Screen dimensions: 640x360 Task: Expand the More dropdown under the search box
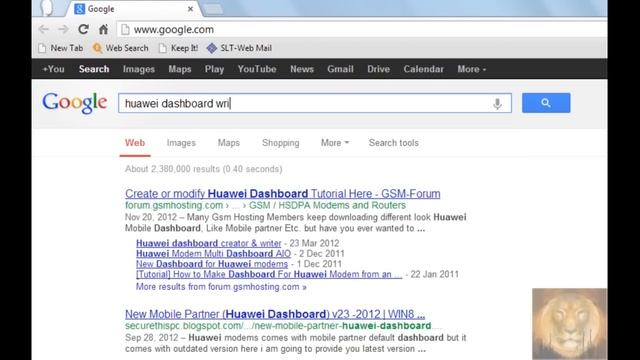335,143
